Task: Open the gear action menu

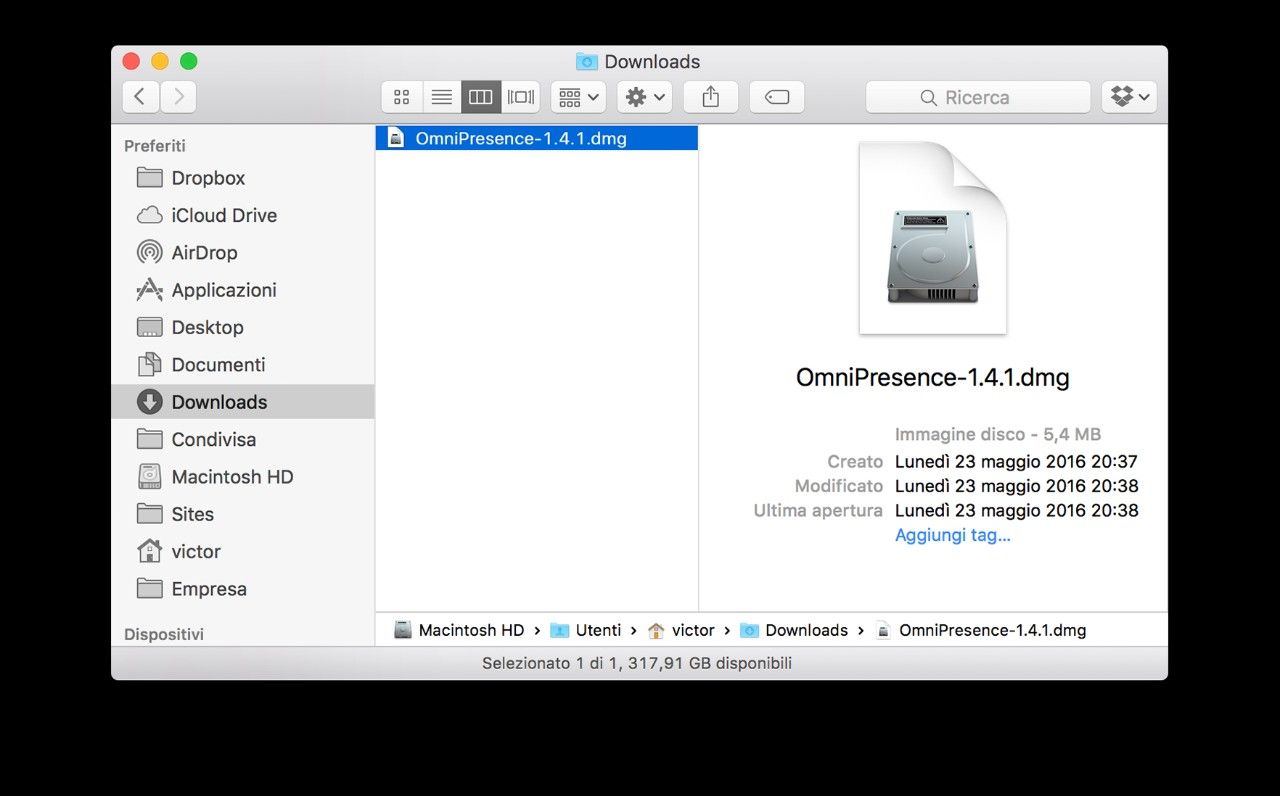Action: 644,97
